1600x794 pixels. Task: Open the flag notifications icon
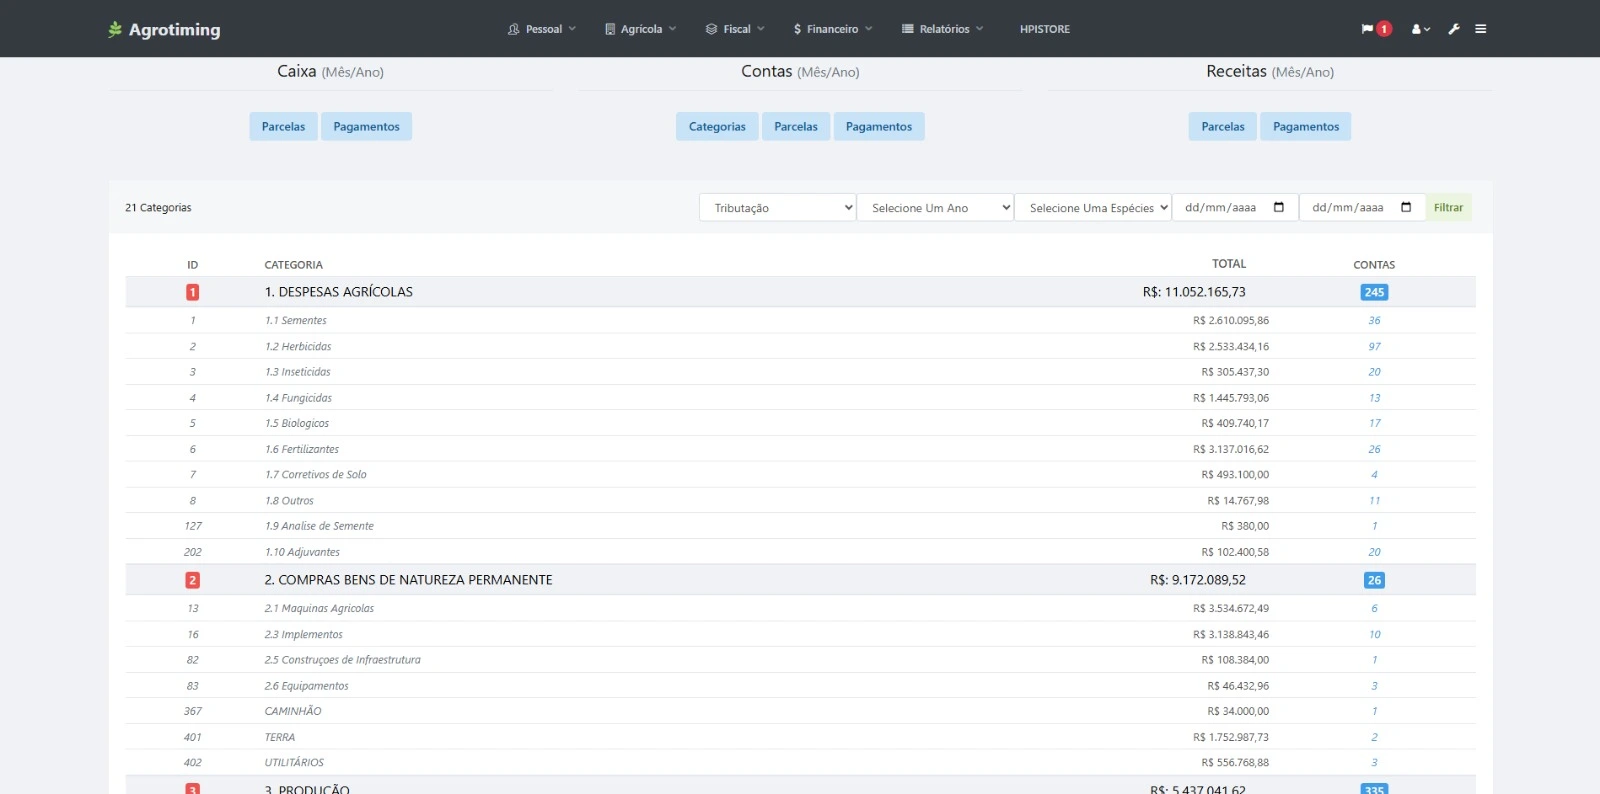point(1367,29)
